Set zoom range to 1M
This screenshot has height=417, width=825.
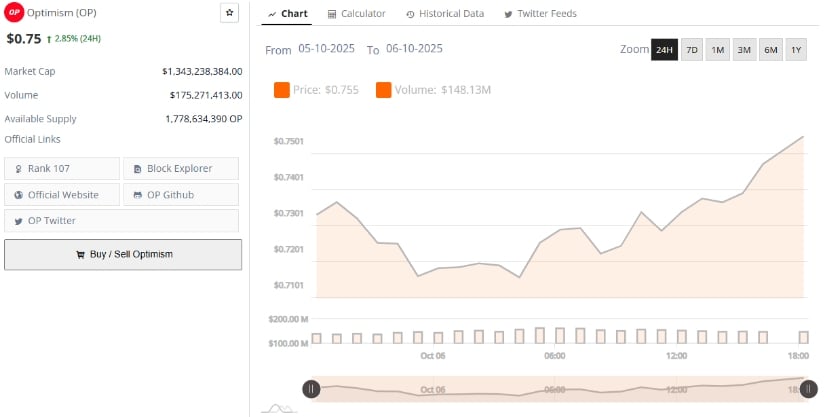point(718,50)
